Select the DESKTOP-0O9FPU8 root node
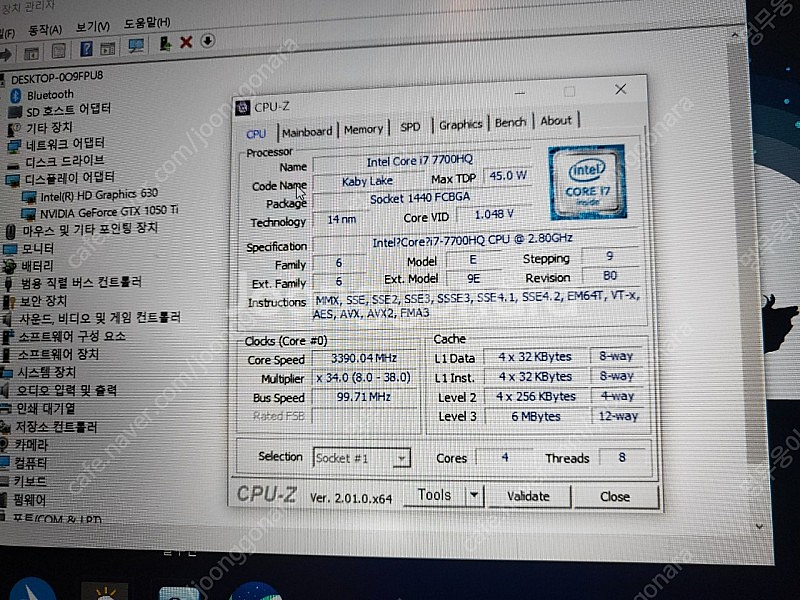The width and height of the screenshot is (800, 600). point(57,78)
